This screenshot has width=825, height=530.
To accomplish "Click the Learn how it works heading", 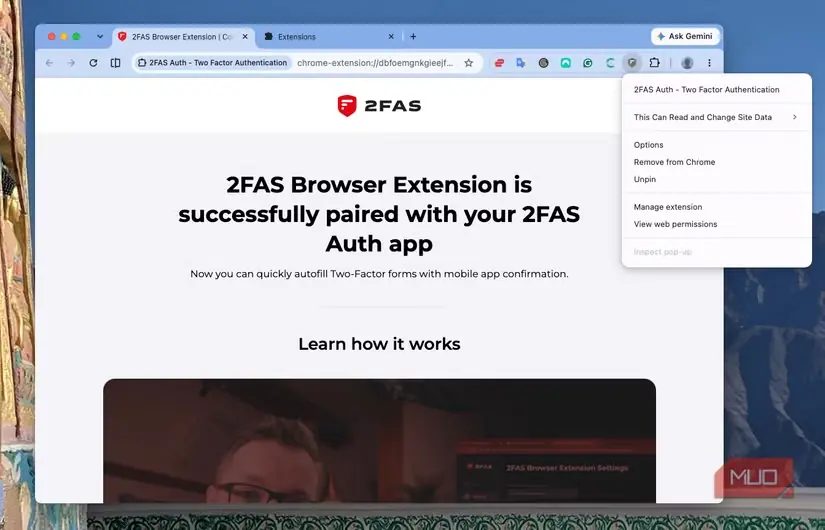I will 379,344.
